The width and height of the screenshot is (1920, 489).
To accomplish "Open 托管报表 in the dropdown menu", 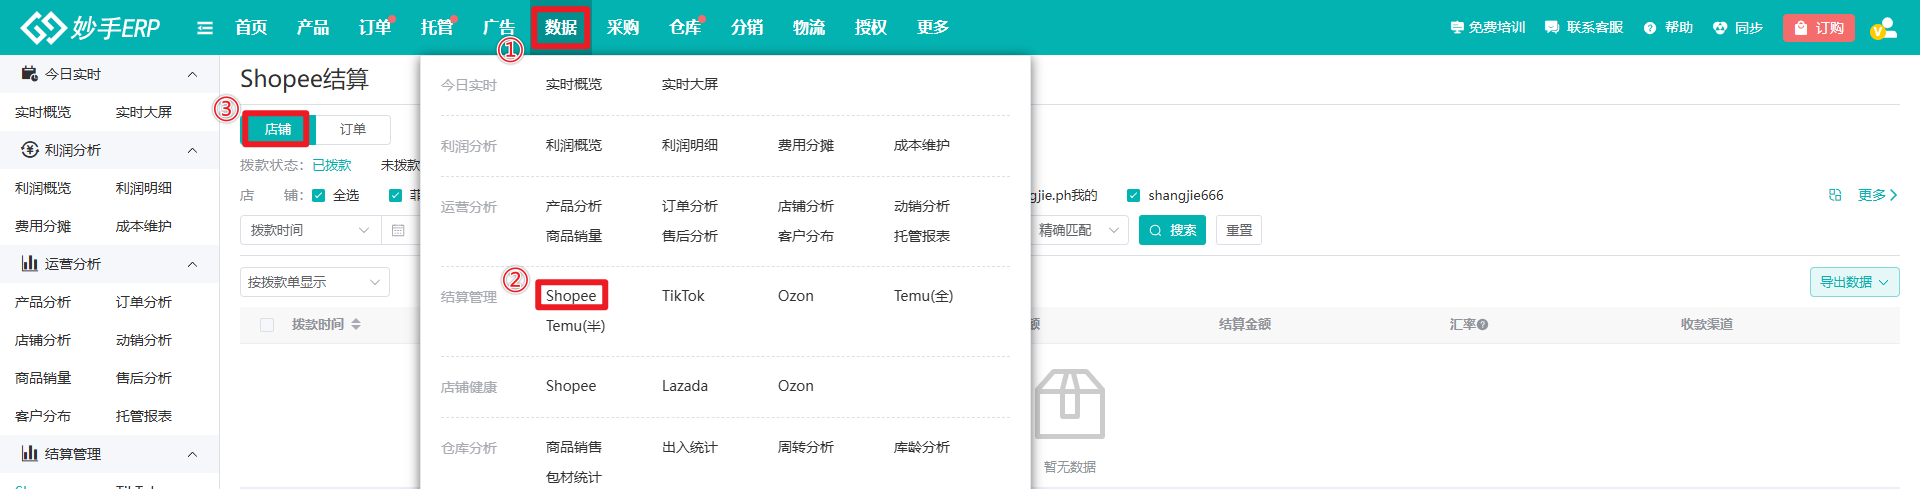I will [922, 236].
